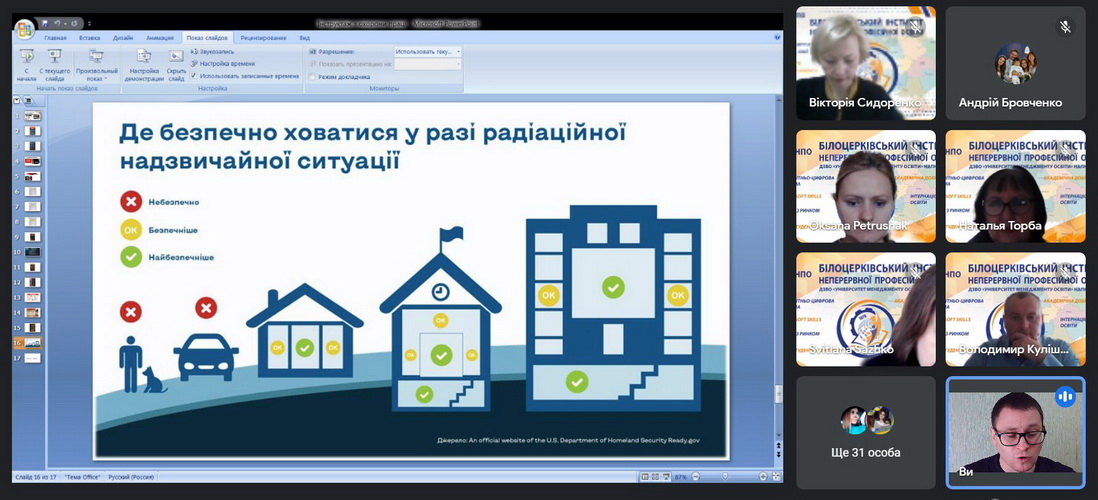The width and height of the screenshot is (1098, 500).
Task: Select slide 10 thumbnail in slide panel
Action: tap(32, 252)
